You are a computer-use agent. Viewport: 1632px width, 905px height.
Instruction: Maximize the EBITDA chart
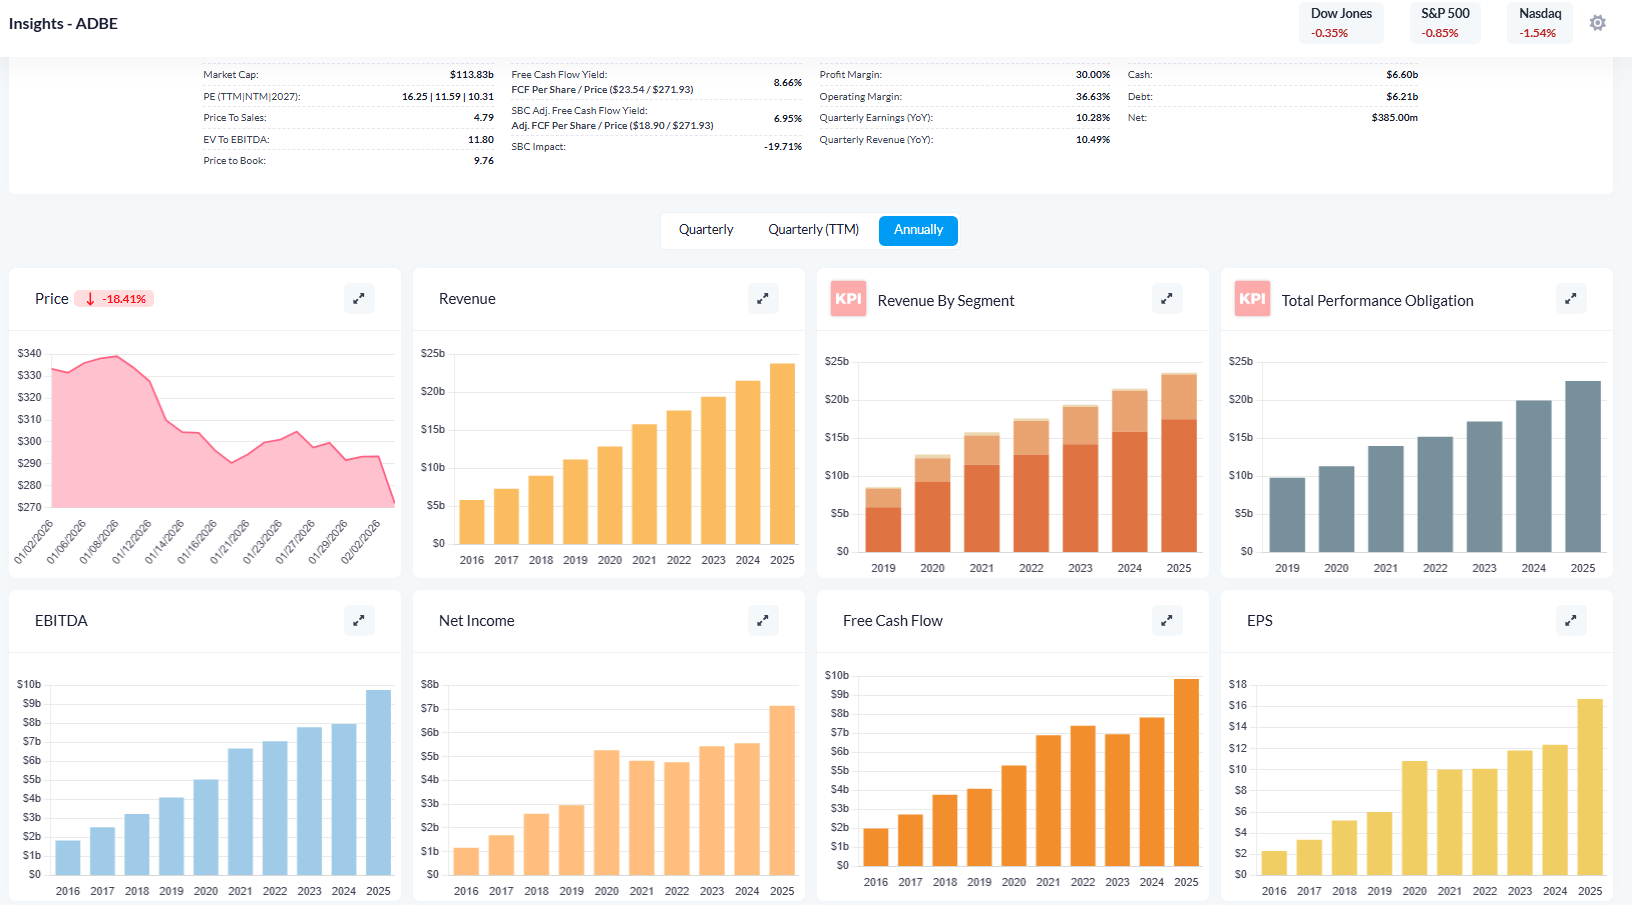pos(359,620)
